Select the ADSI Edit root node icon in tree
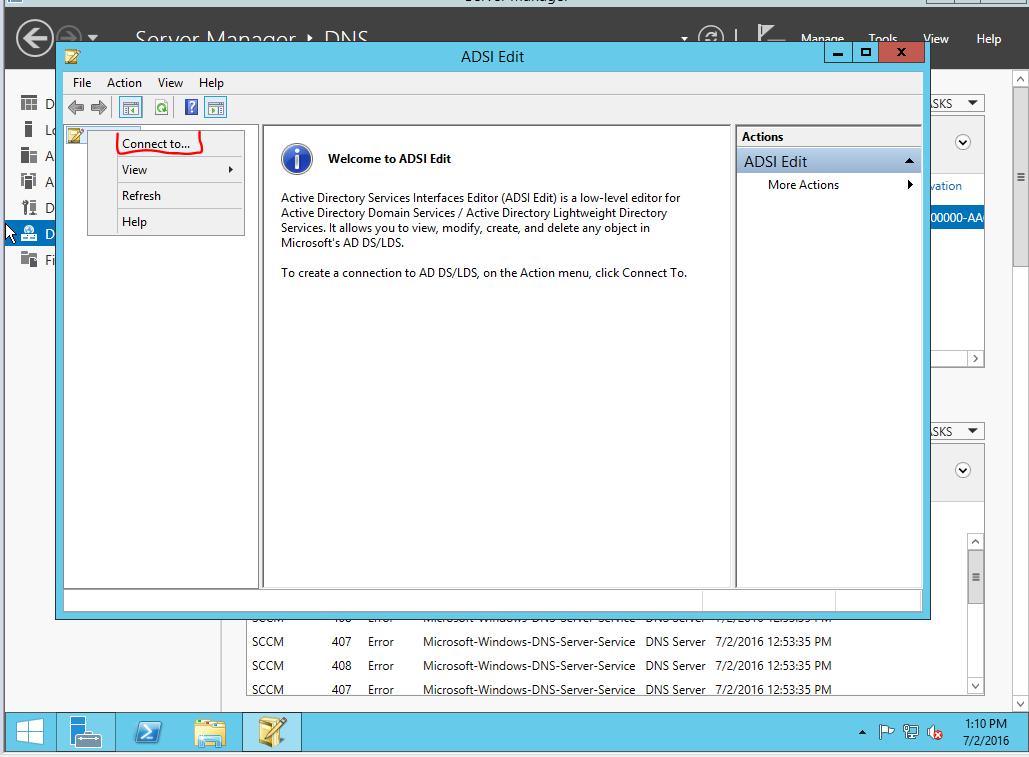This screenshot has height=757, width=1029. click(75, 136)
